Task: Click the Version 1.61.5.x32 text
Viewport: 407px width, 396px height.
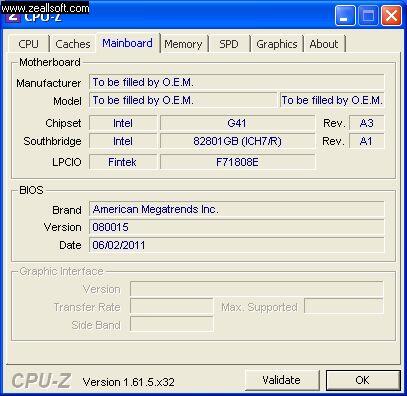Action: point(129,382)
